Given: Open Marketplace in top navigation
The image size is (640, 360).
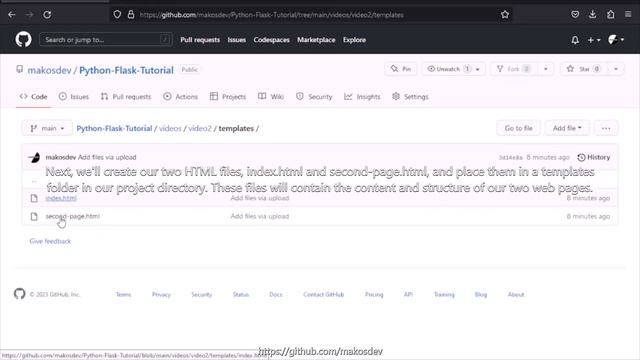Looking at the screenshot, I should 316,40.
